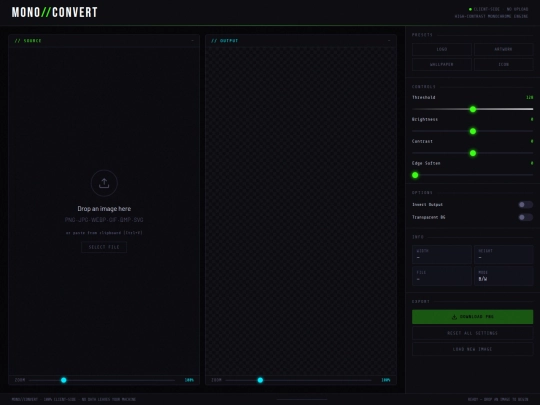Viewport: 540px width, 405px height.
Task: Click the Height info box
Action: [x=503, y=255]
